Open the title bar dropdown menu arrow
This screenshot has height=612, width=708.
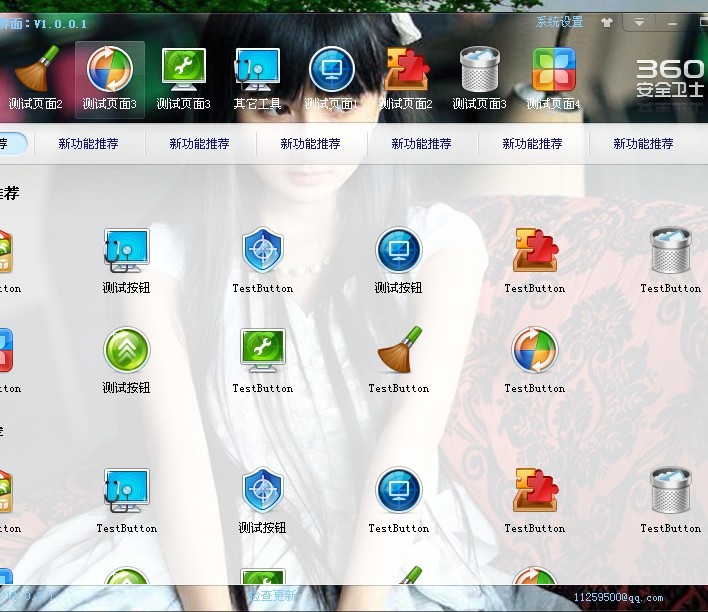point(639,22)
